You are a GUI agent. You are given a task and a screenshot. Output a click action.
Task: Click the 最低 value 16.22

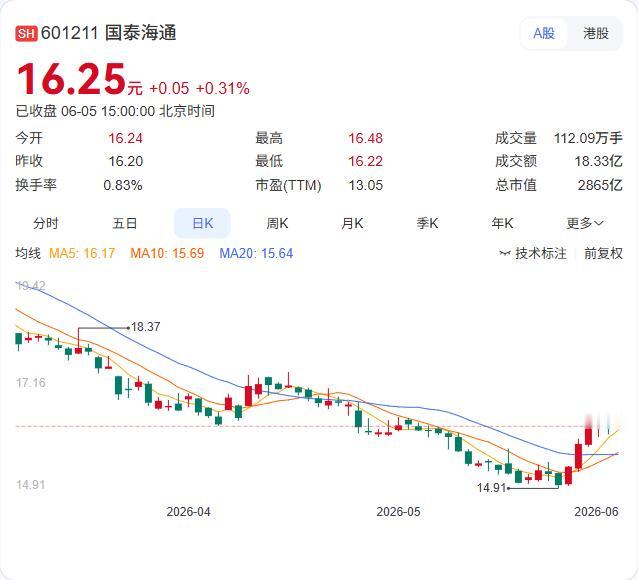tap(365, 161)
